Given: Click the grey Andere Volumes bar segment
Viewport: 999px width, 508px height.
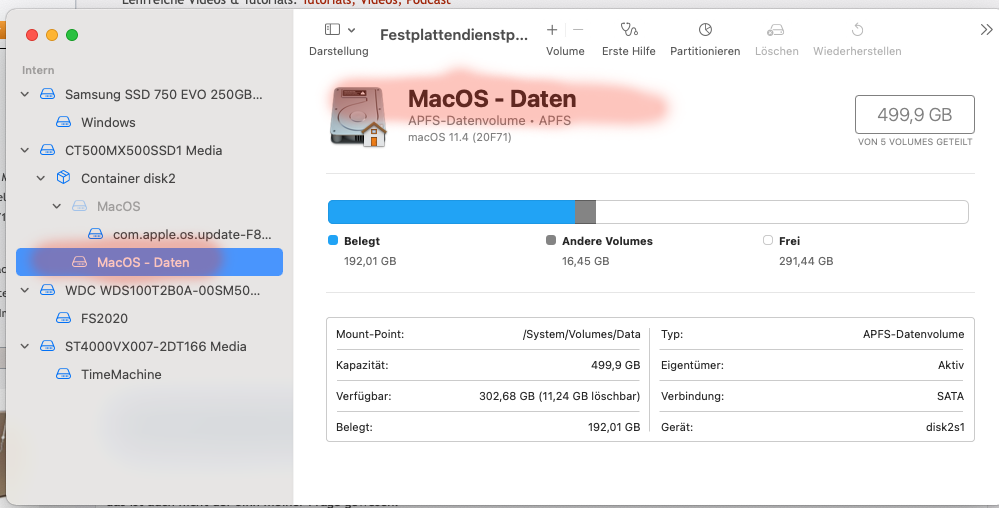Looking at the screenshot, I should coord(585,212).
